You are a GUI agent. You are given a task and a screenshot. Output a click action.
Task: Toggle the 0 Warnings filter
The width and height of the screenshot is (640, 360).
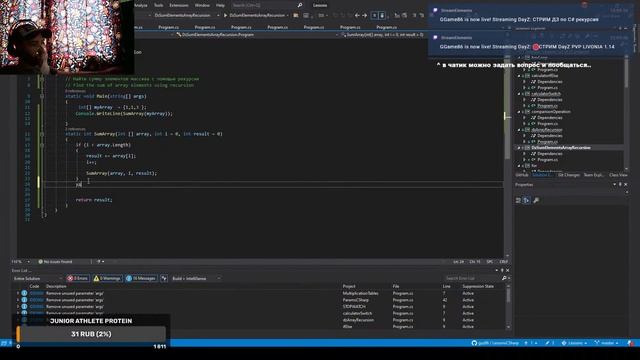(107, 278)
